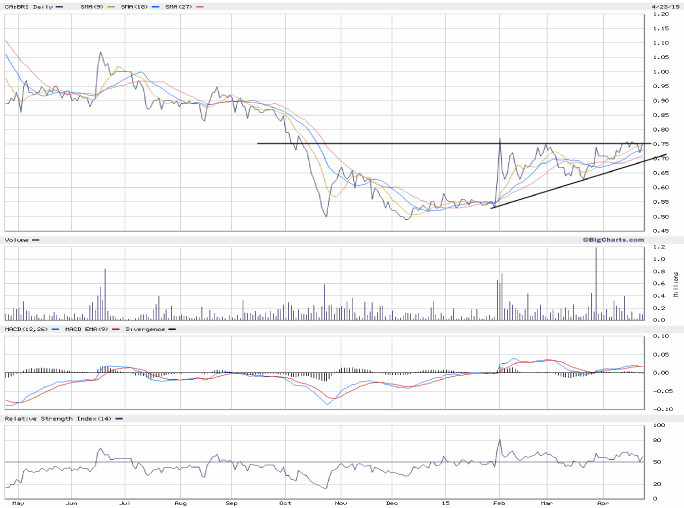Click the Millions volume axis label
Viewport: 684px width, 508px height.
coord(676,283)
